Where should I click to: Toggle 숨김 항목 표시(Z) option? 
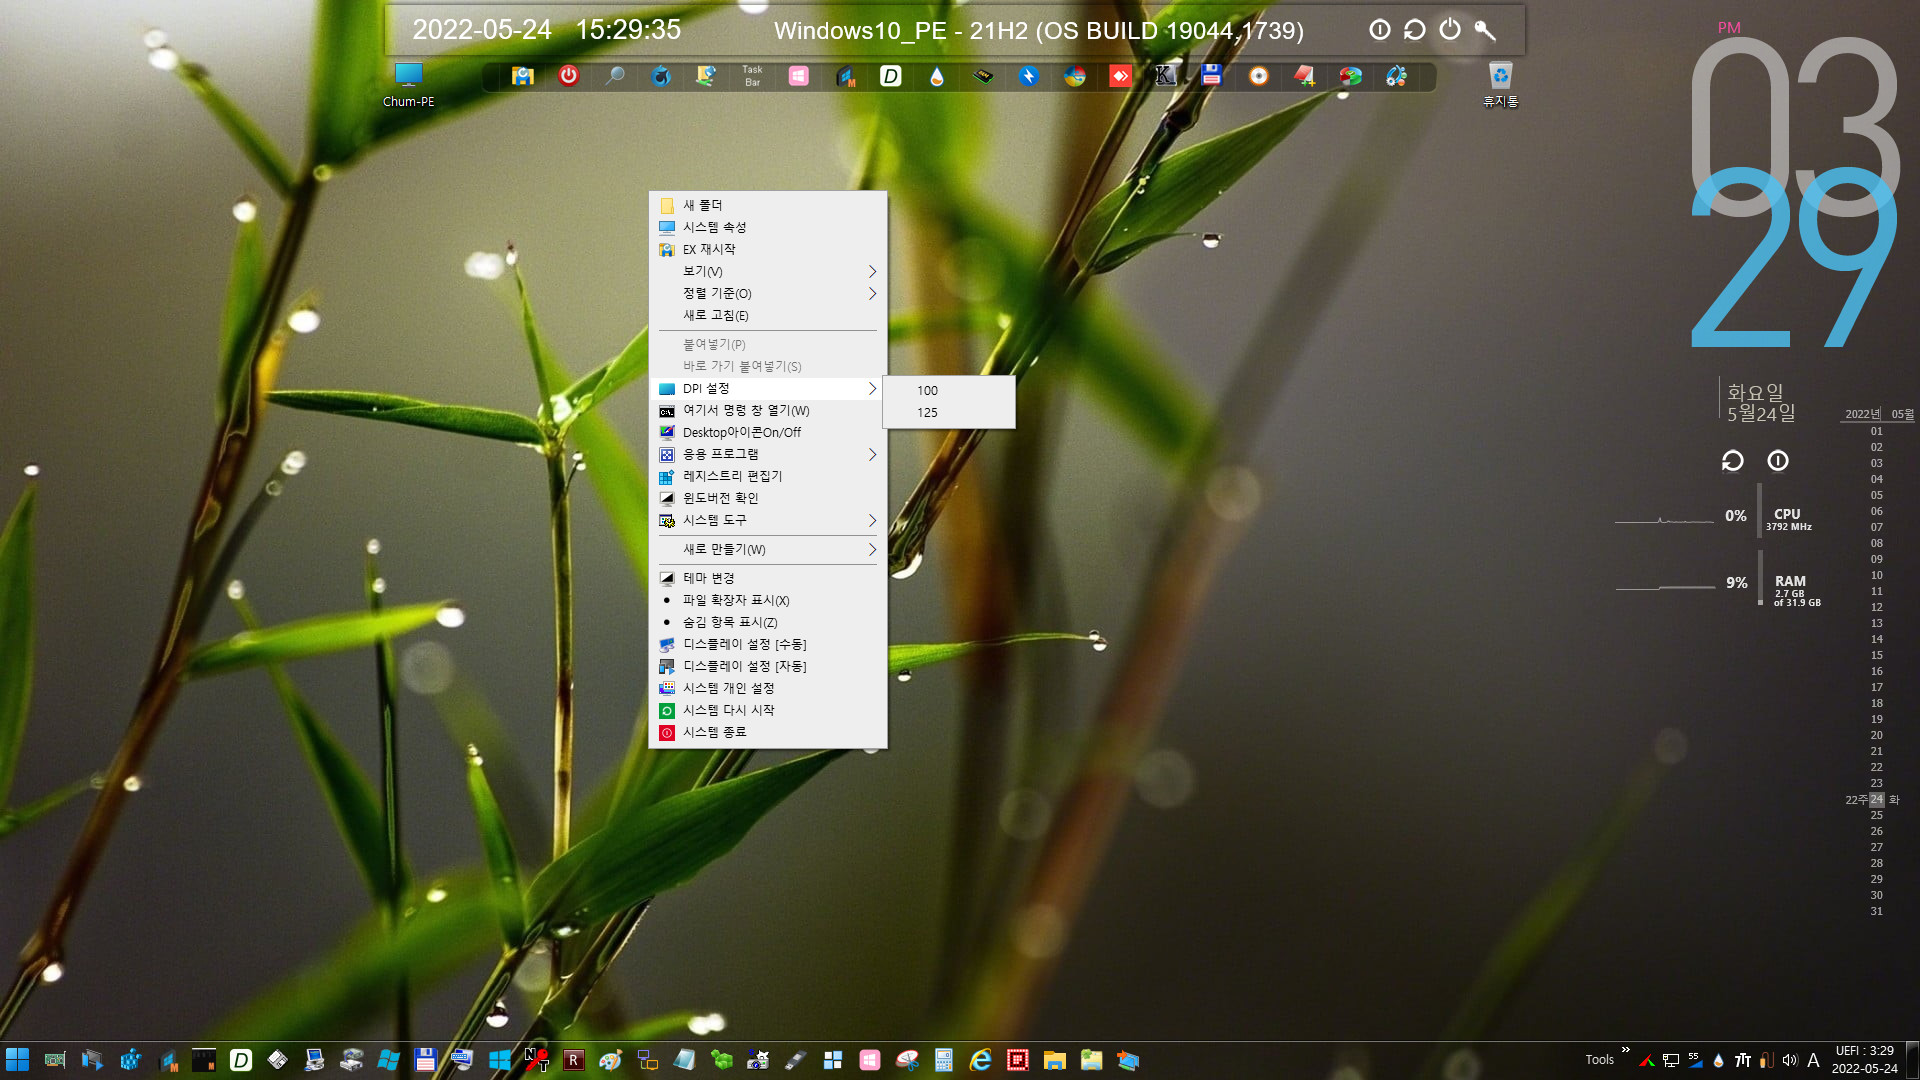768,622
